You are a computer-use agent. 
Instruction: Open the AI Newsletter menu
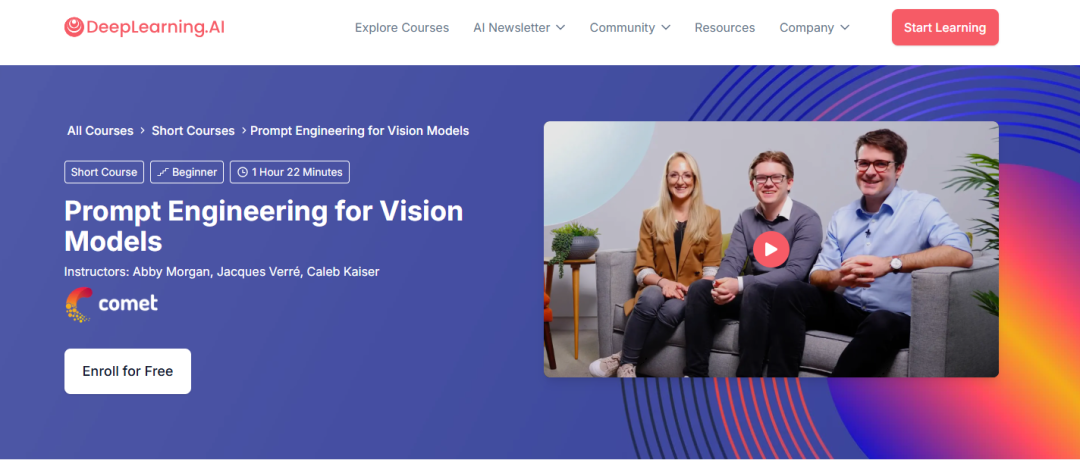point(519,28)
